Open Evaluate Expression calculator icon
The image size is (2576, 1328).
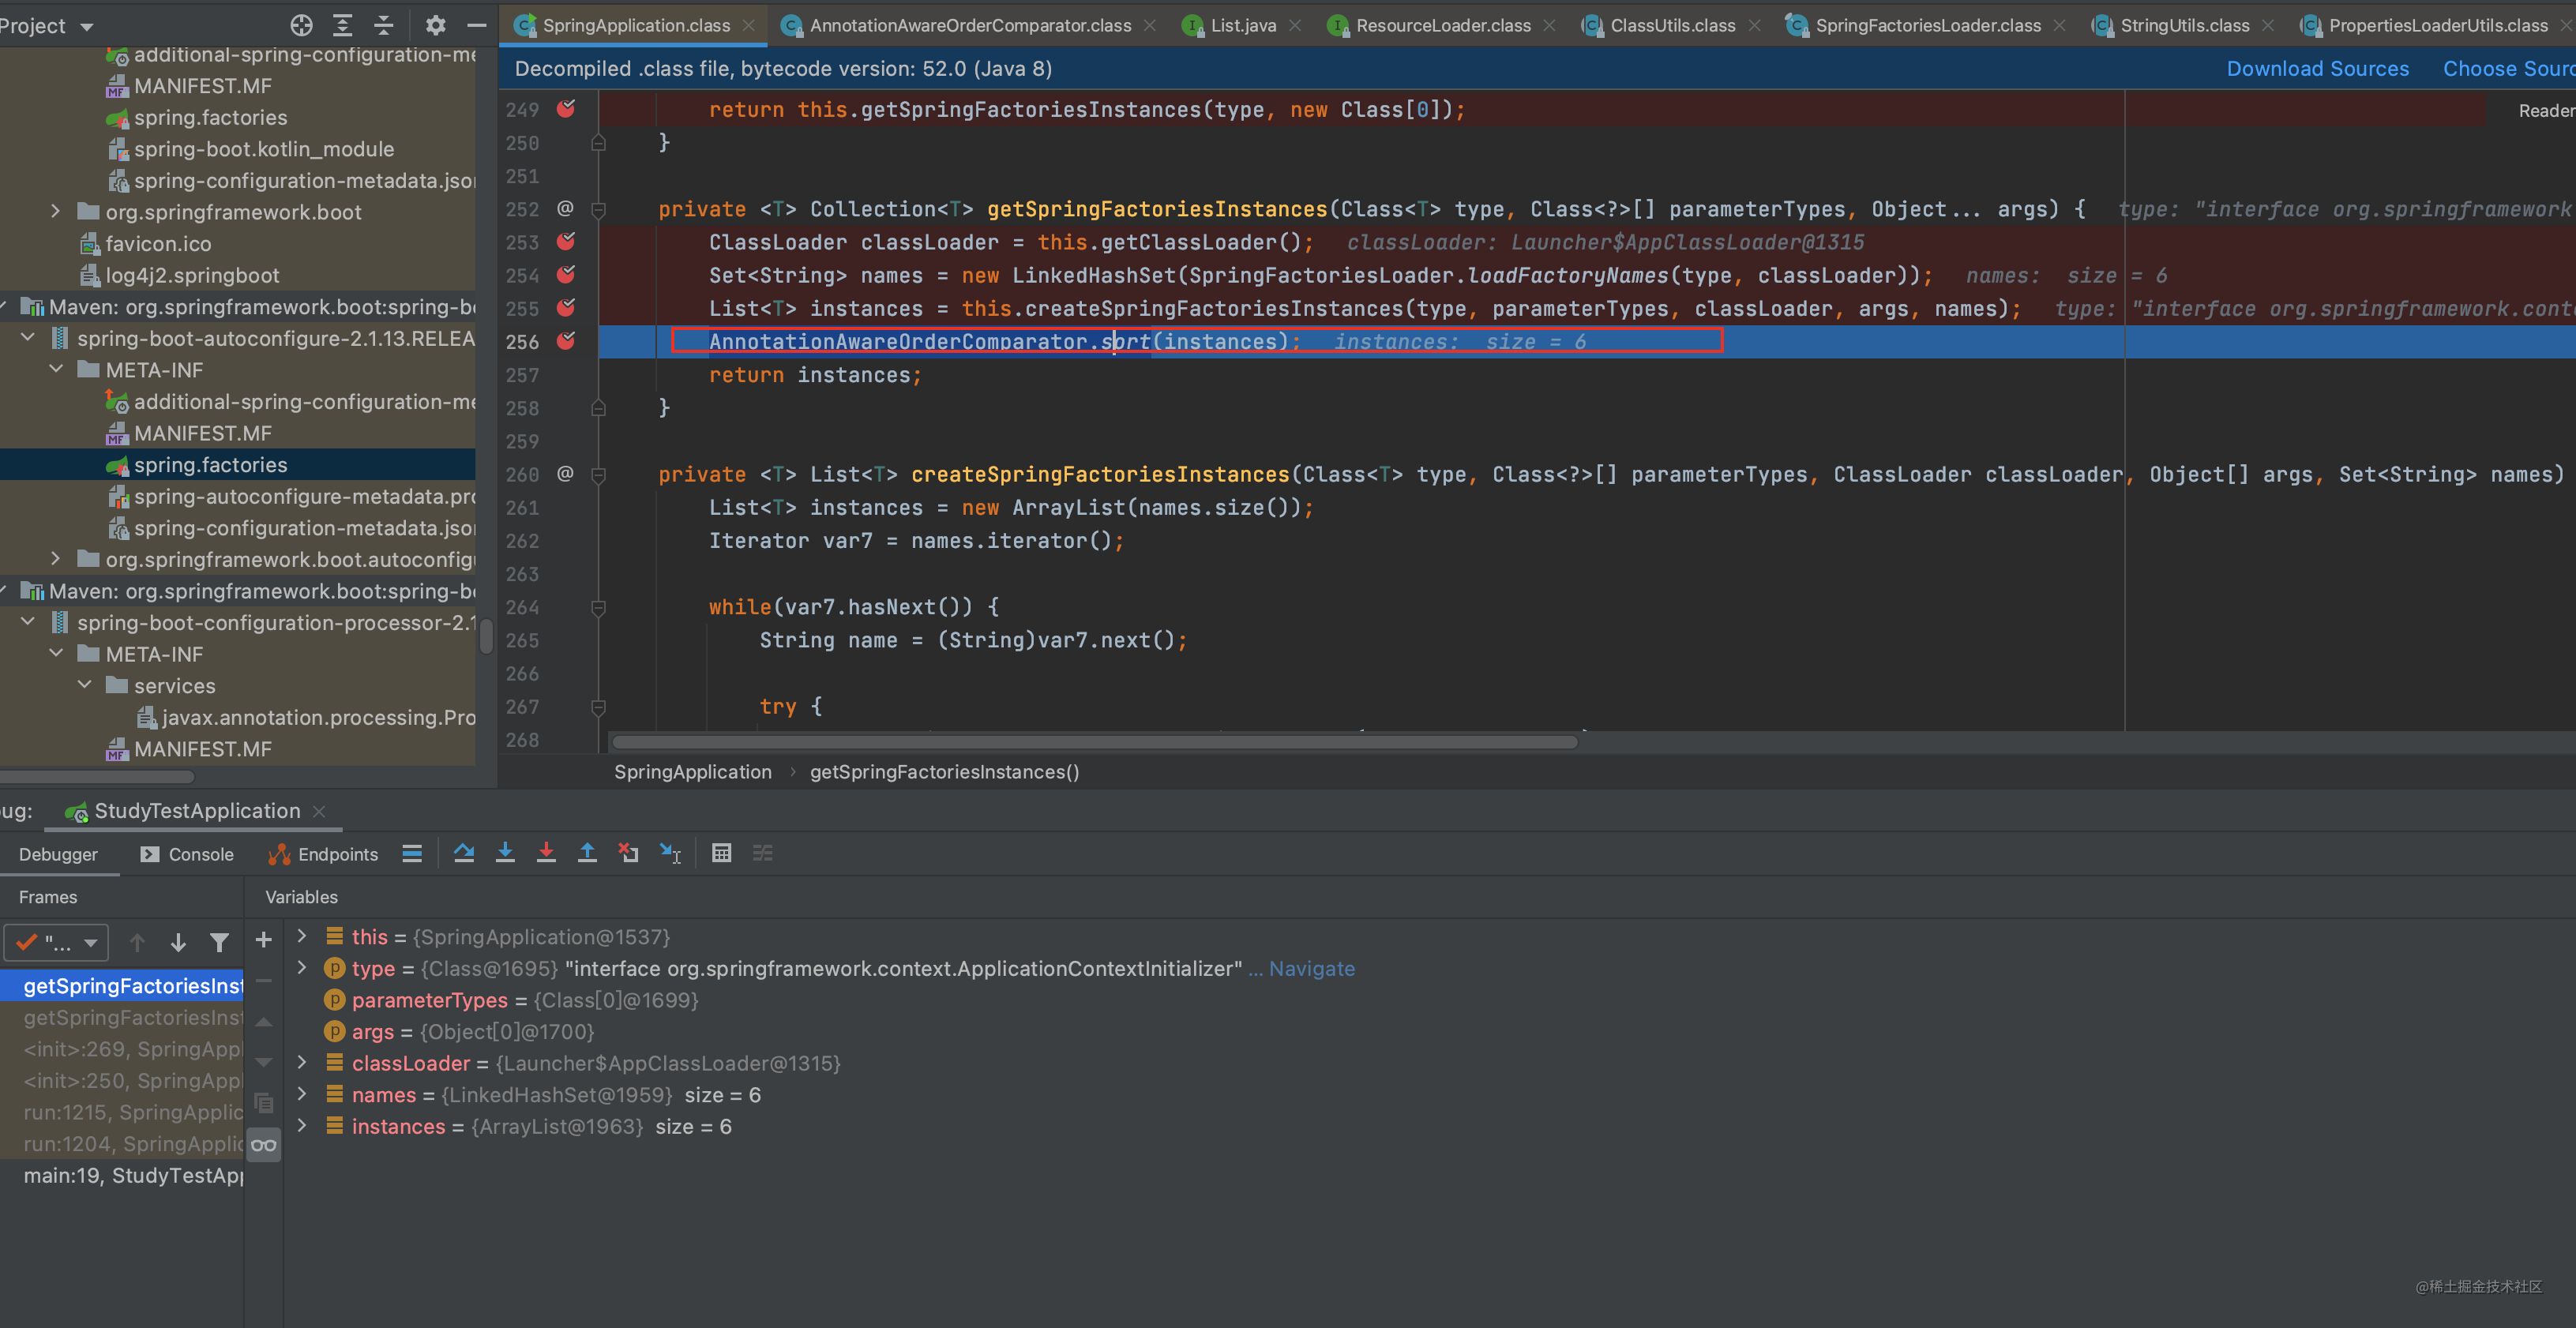721,853
